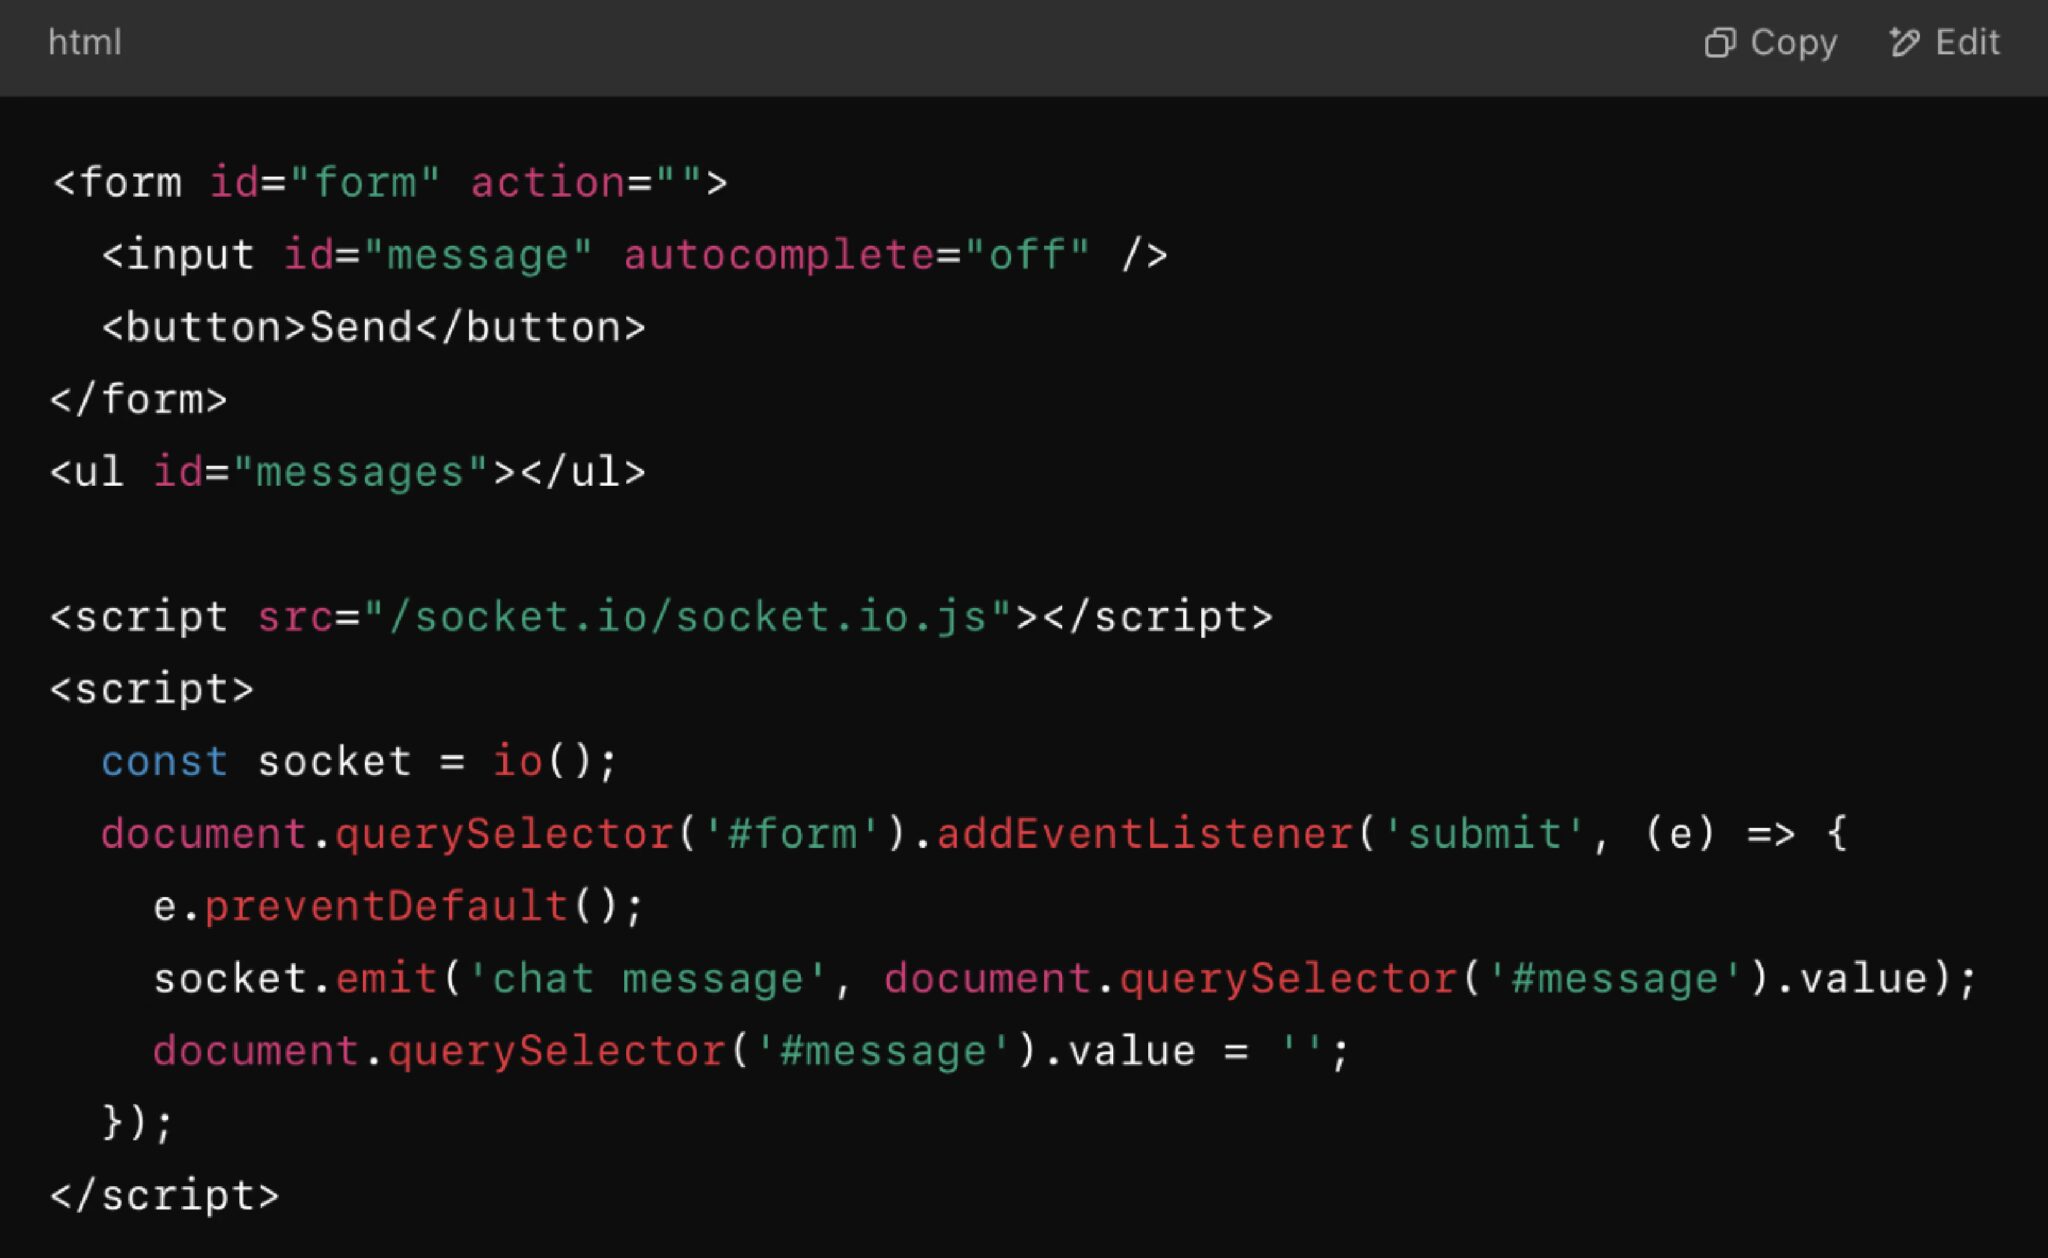Image resolution: width=2048 pixels, height=1258 pixels.
Task: Select the duplicate-pages glyph next to Copy
Action: pyautogui.click(x=1718, y=42)
